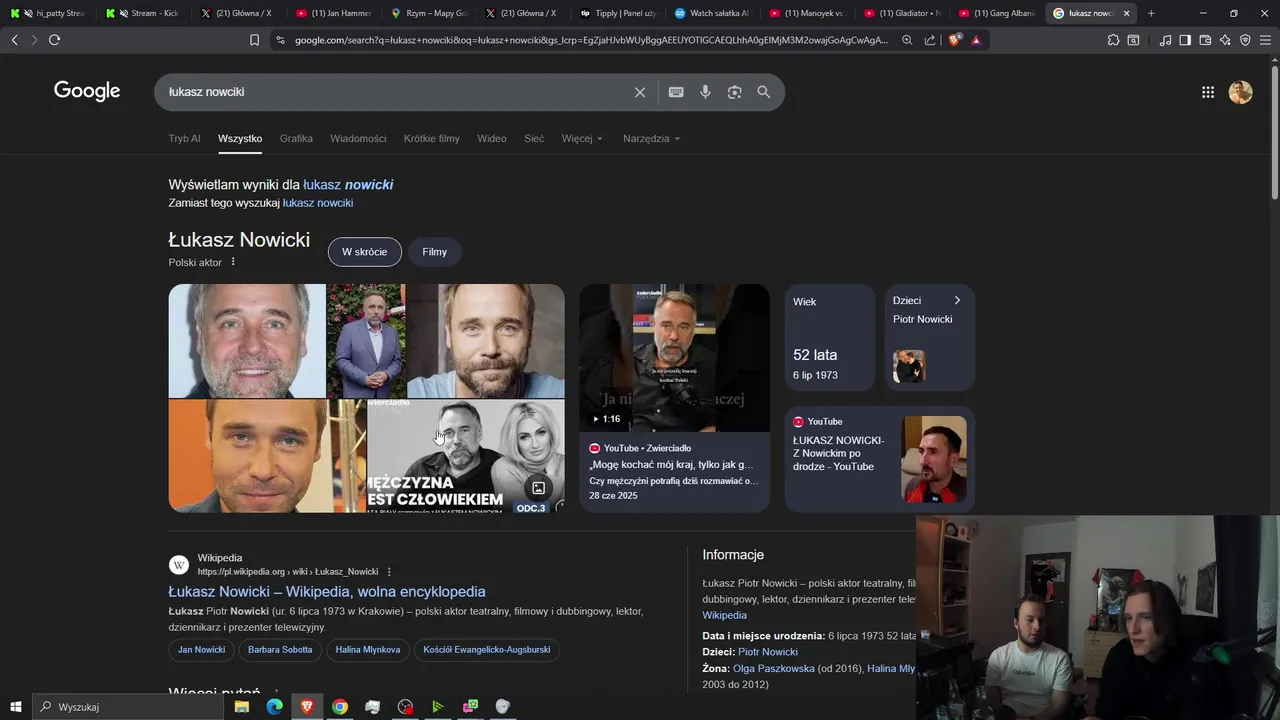Open the Wikipedia link in Informacje panel
The image size is (1280, 720).
point(724,616)
